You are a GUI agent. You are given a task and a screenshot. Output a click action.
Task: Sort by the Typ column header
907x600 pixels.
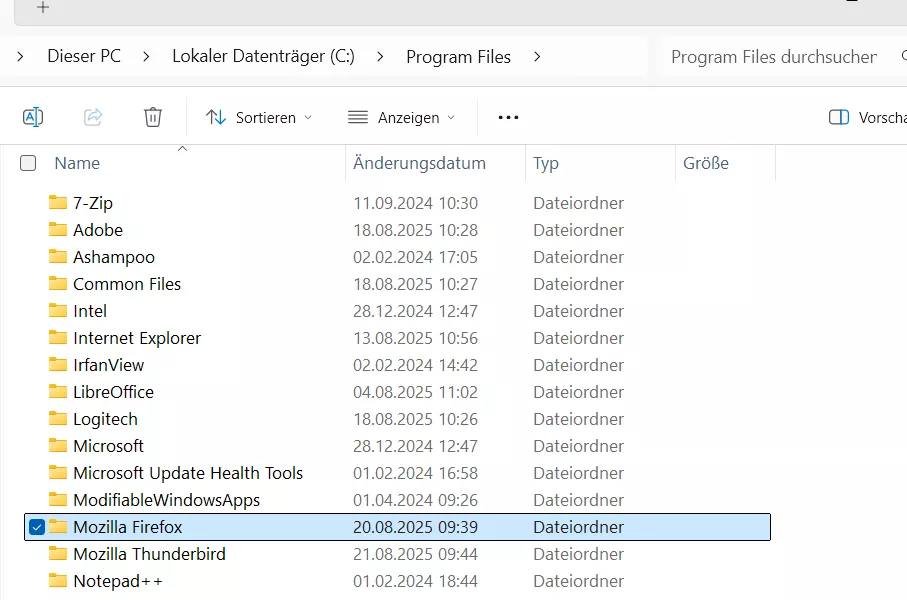(x=546, y=163)
